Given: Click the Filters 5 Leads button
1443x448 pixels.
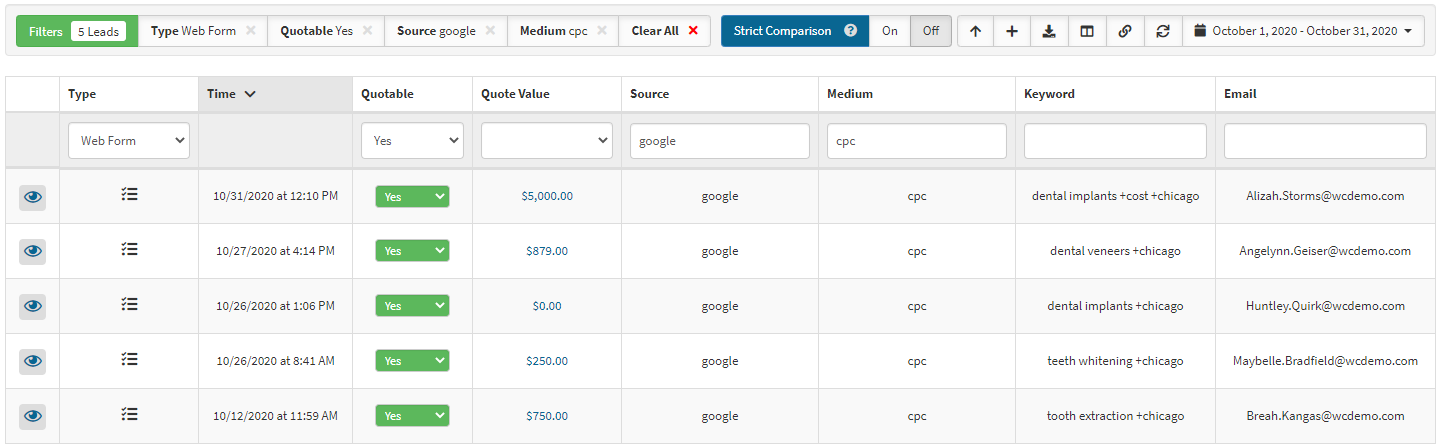Looking at the screenshot, I should pos(76,31).
